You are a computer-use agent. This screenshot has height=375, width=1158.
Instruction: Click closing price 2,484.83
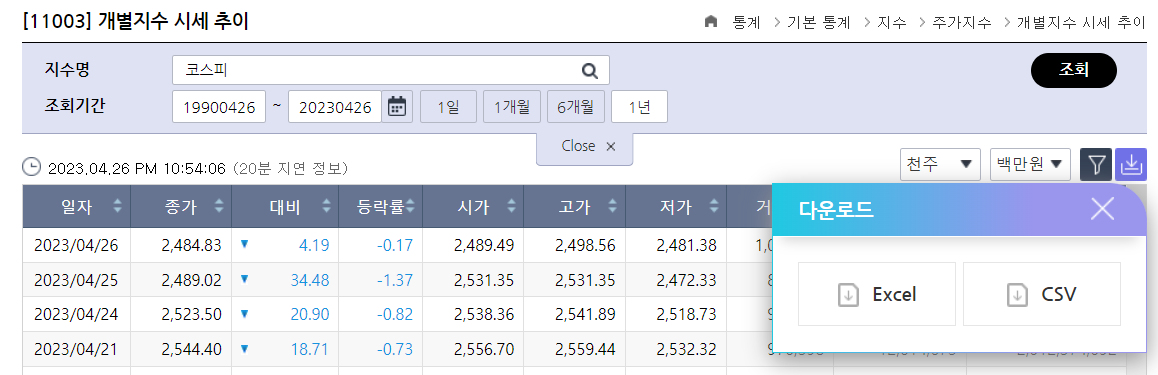191,245
